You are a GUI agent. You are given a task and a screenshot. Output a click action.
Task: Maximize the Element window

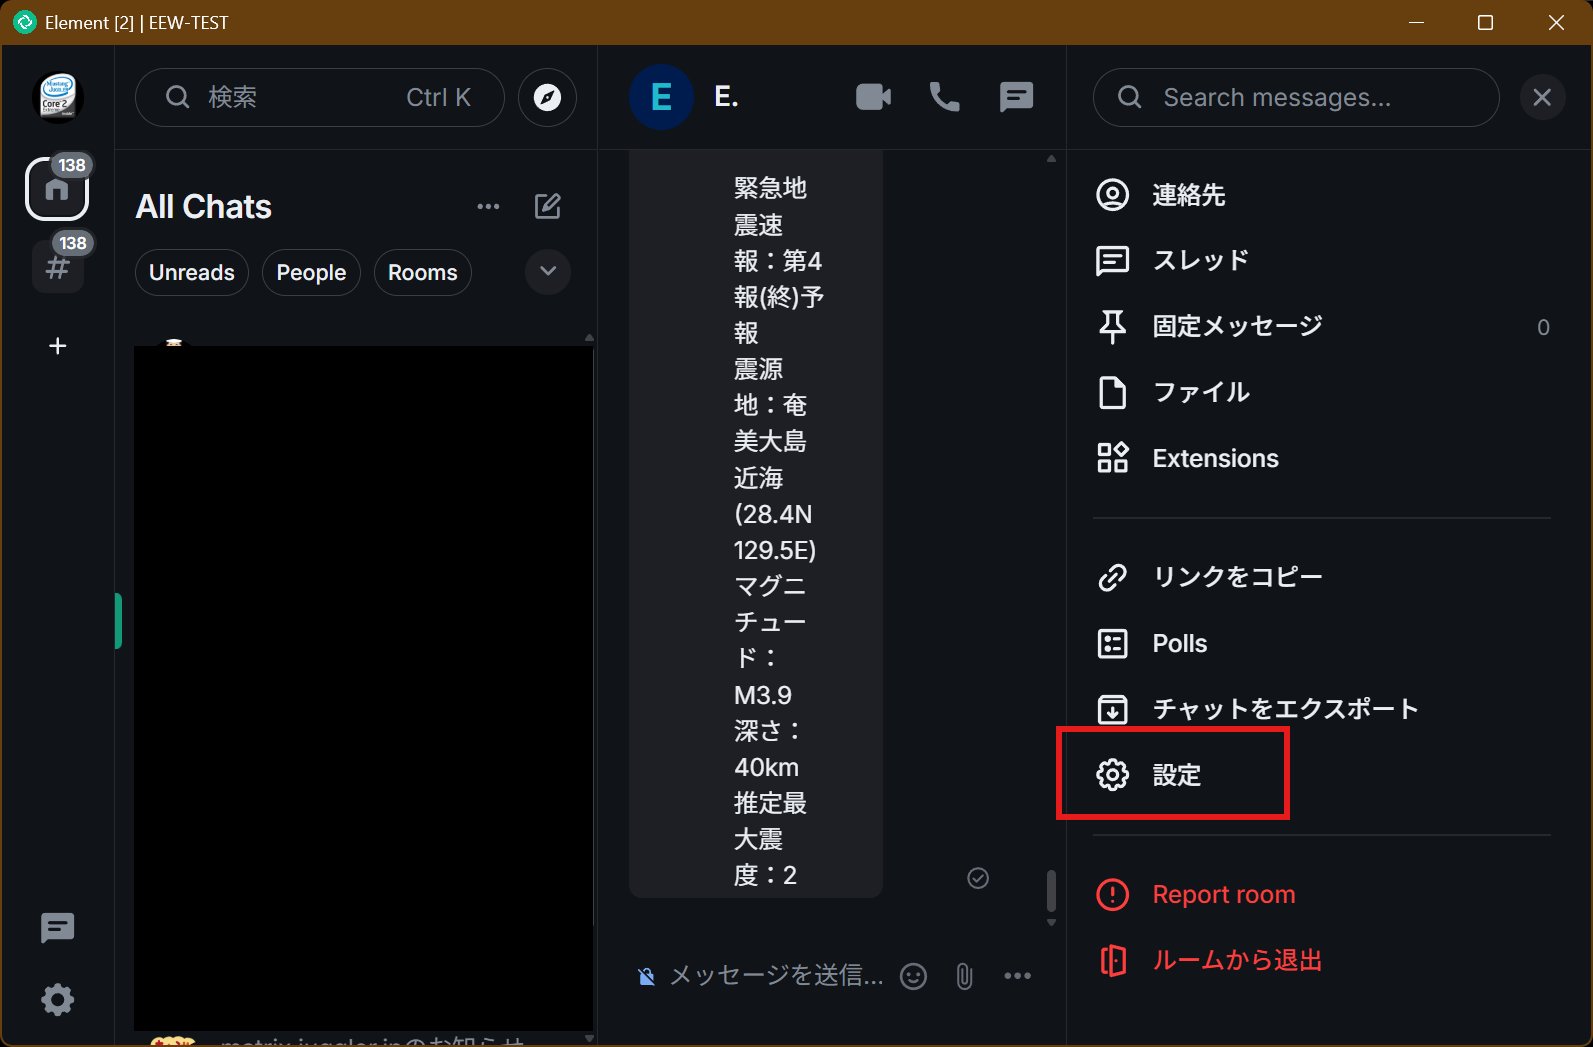[1486, 22]
